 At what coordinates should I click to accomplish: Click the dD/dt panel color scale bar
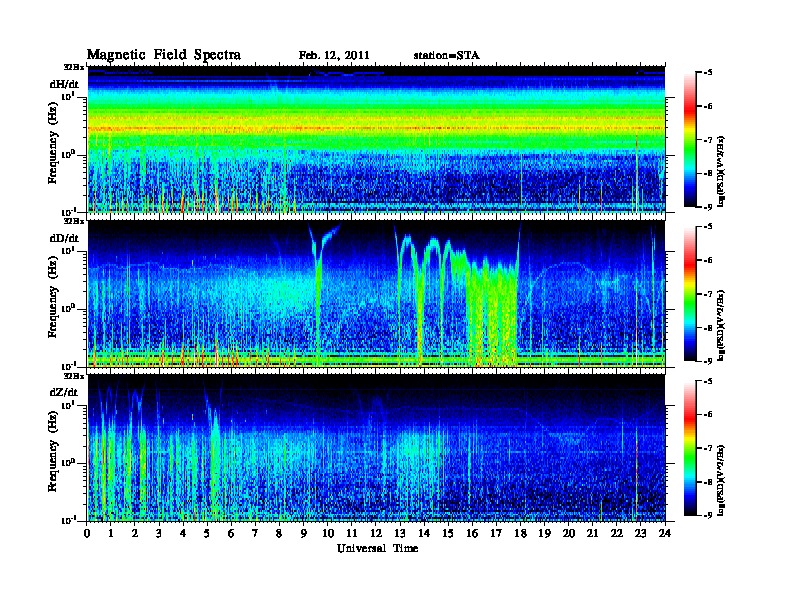click(690, 294)
